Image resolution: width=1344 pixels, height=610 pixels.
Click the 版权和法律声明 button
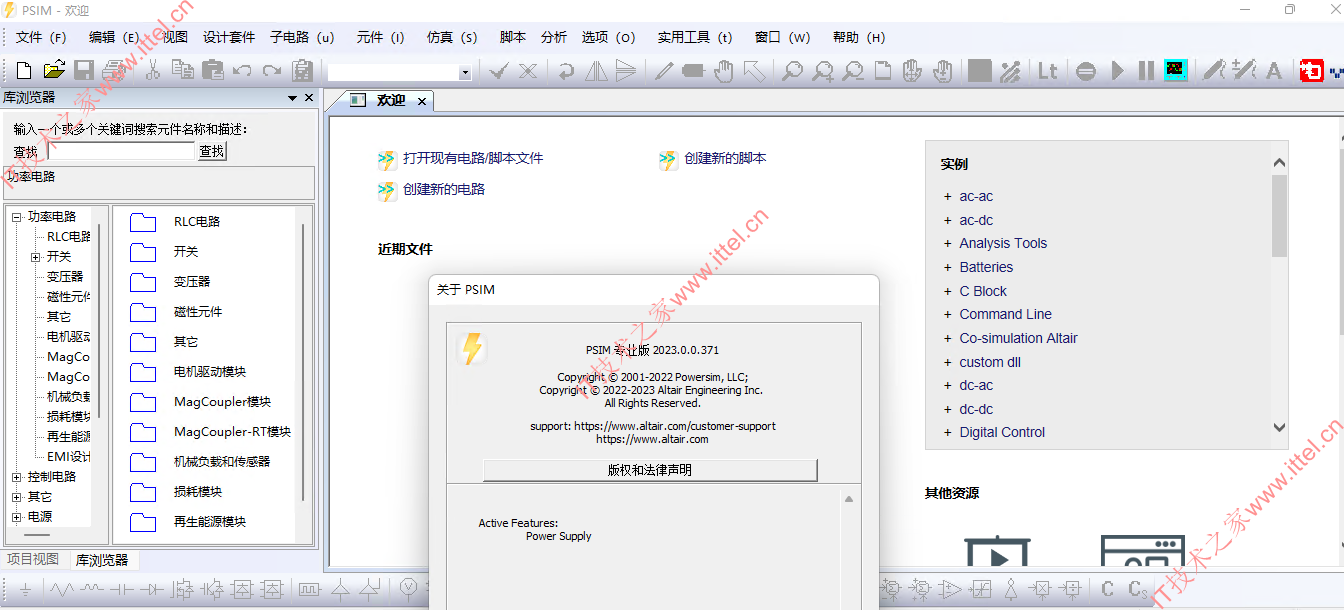tap(650, 470)
